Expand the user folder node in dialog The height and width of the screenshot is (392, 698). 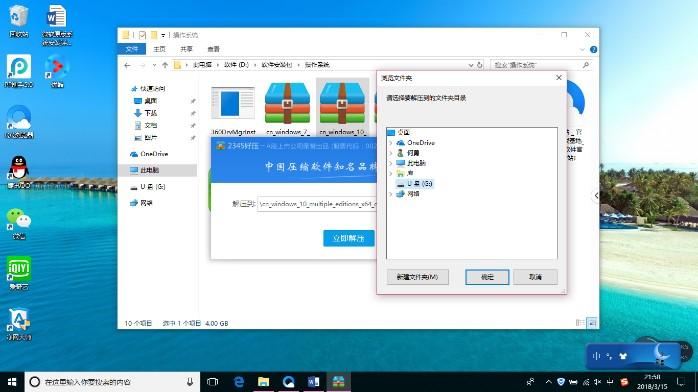(x=391, y=153)
